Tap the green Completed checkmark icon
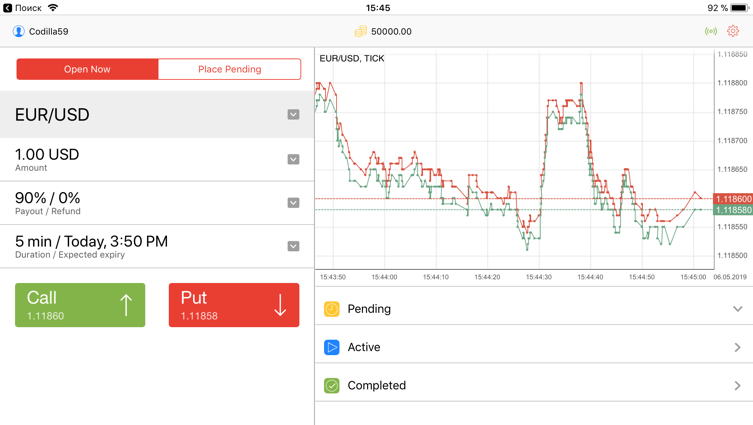 pos(331,386)
